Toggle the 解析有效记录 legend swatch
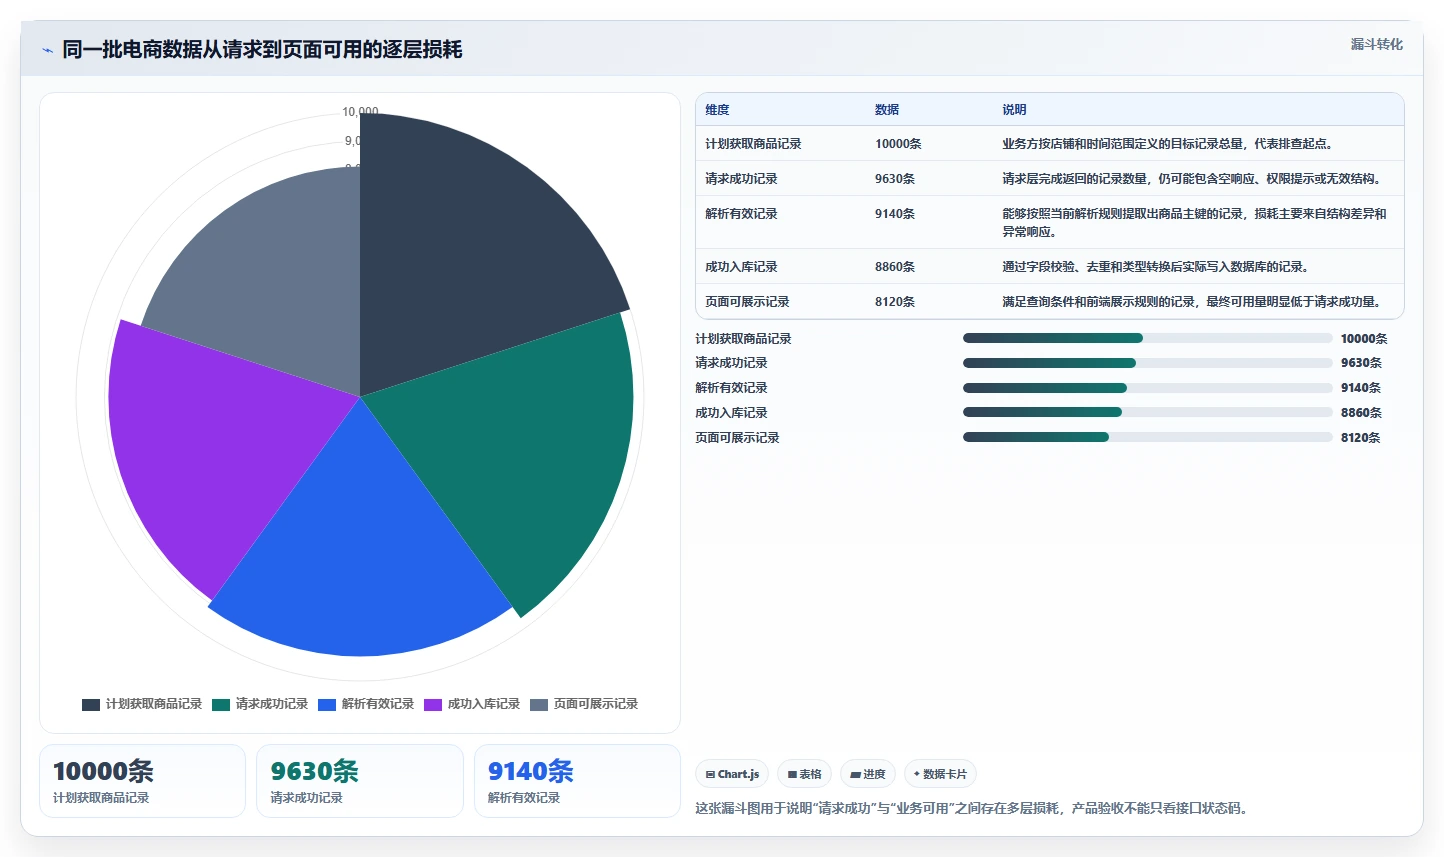Screen dimensions: 1444x857 pyautogui.click(x=327, y=705)
